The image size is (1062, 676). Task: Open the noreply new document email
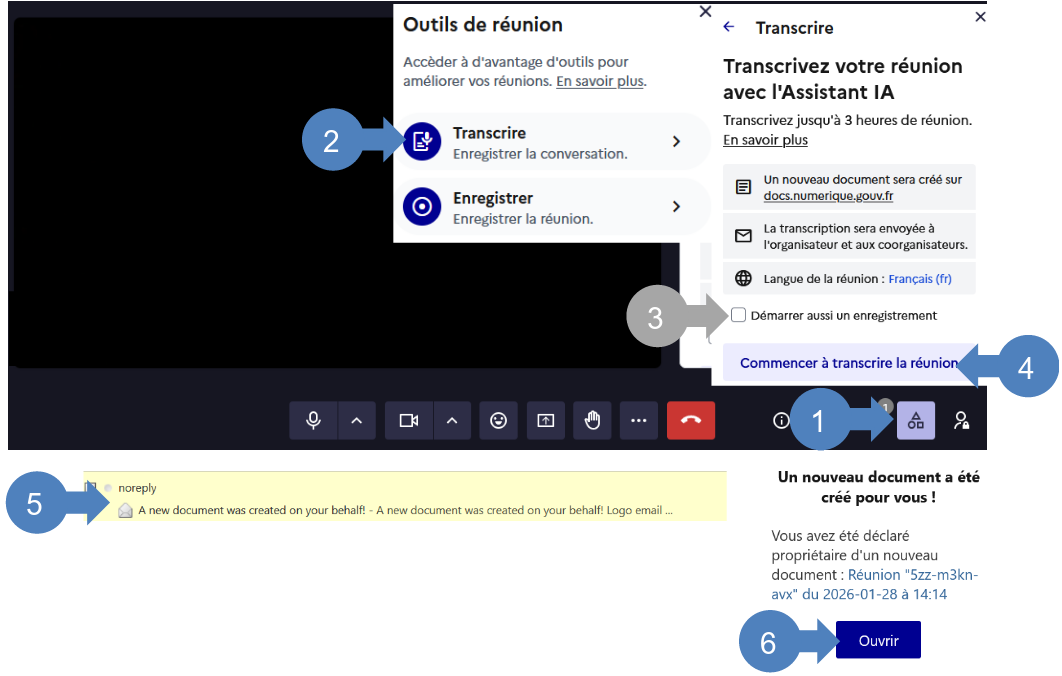[x=404, y=510]
